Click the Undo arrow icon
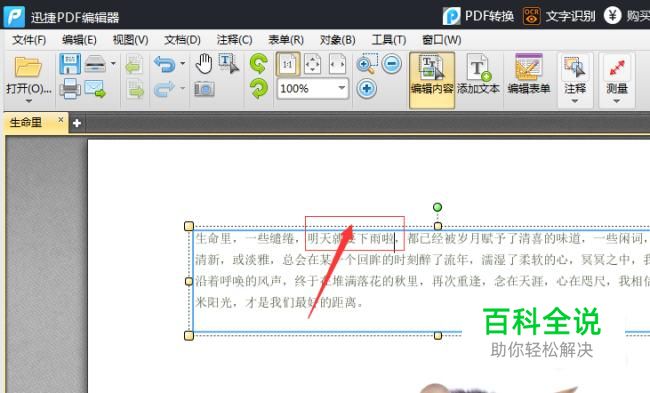The width and height of the screenshot is (650, 393). coord(164,64)
